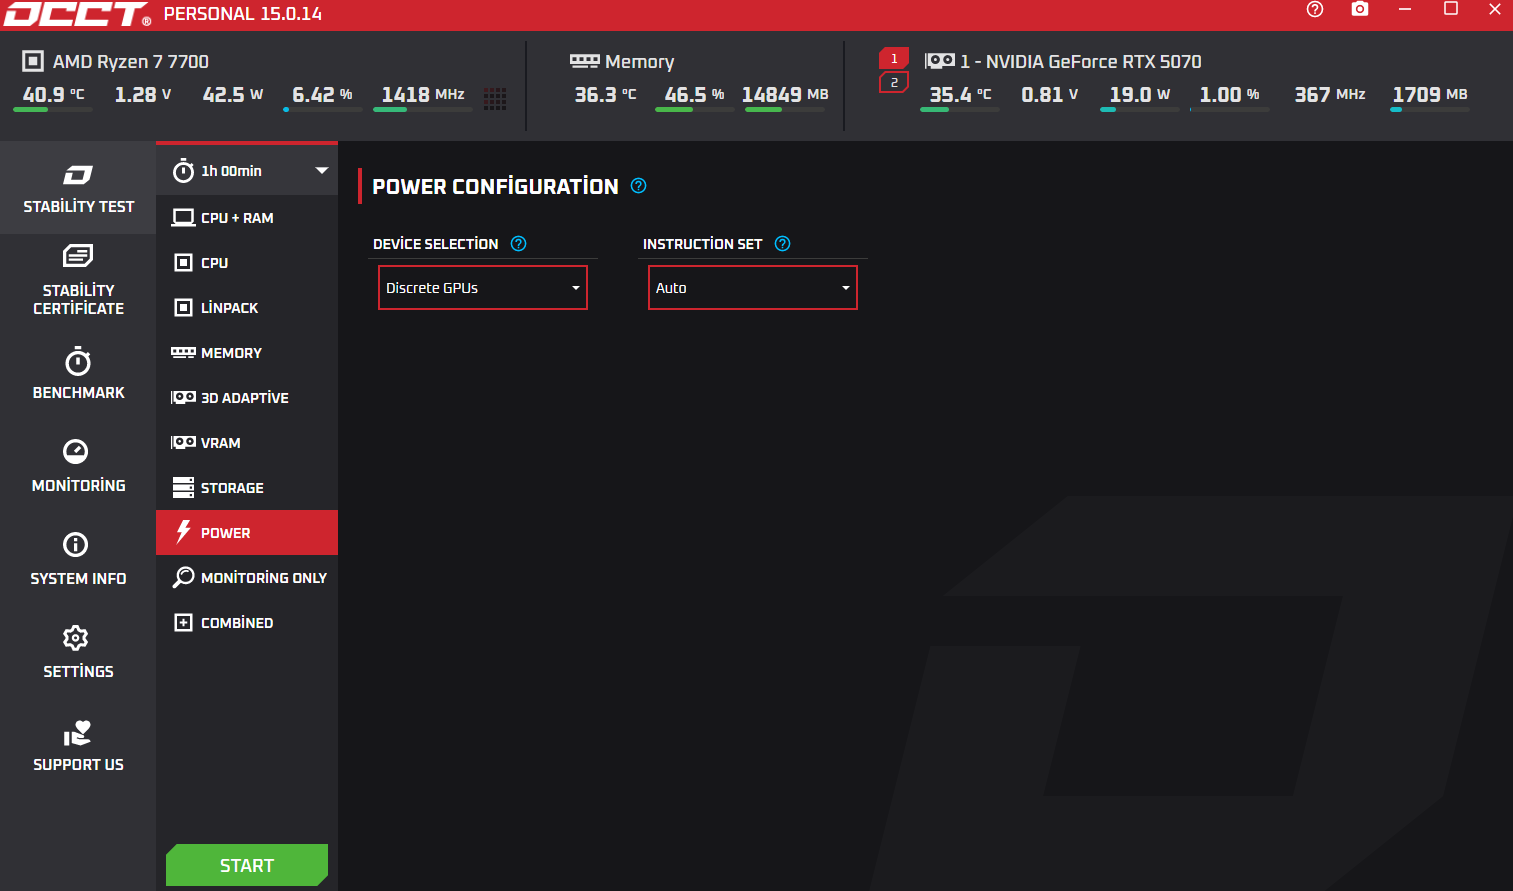
Task: Select the VRAM test
Action: click(x=247, y=443)
